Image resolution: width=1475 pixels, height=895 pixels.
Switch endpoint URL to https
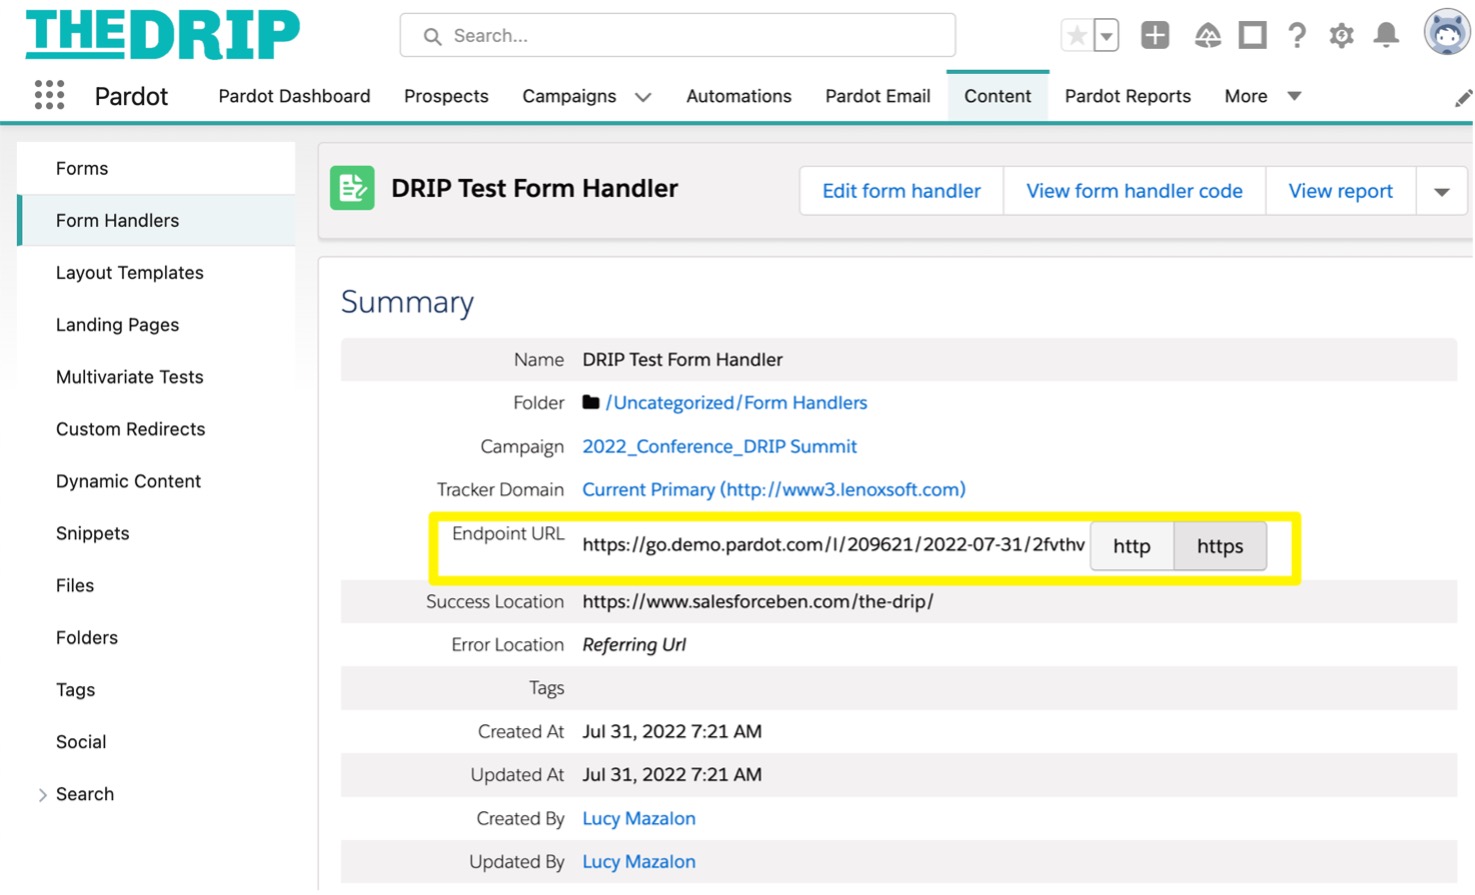tap(1220, 546)
